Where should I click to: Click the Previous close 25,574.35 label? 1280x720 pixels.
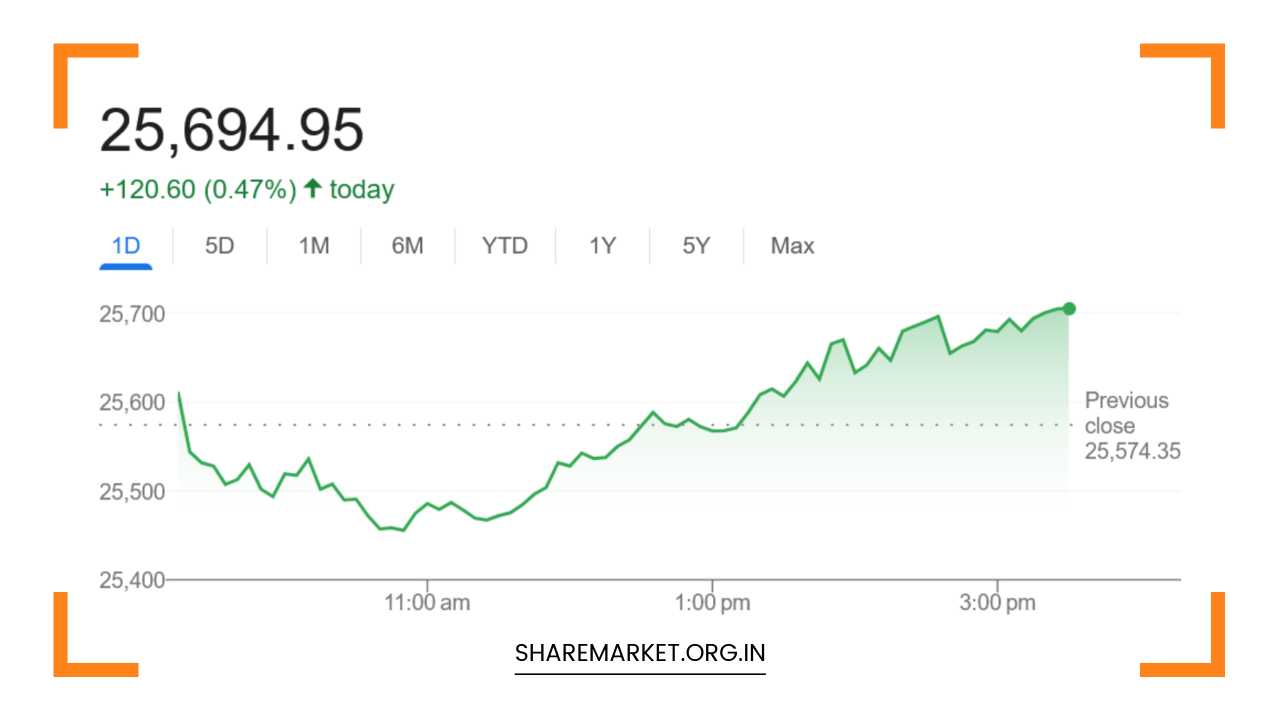1131,425
